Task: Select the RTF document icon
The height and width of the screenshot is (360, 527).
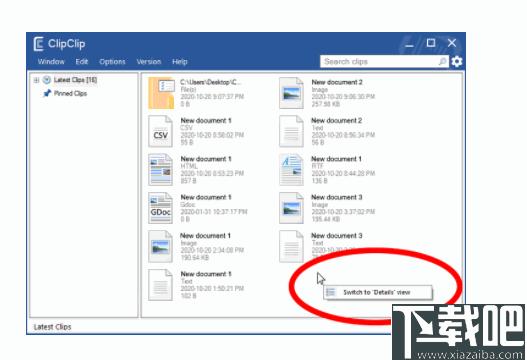Action: point(291,169)
